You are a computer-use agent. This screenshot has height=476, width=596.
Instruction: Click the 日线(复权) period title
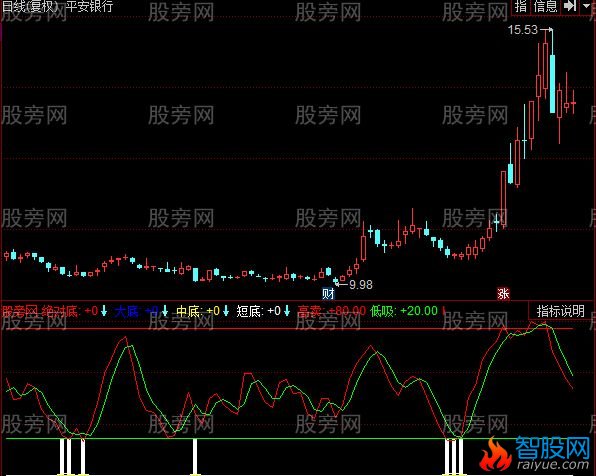(x=30, y=6)
